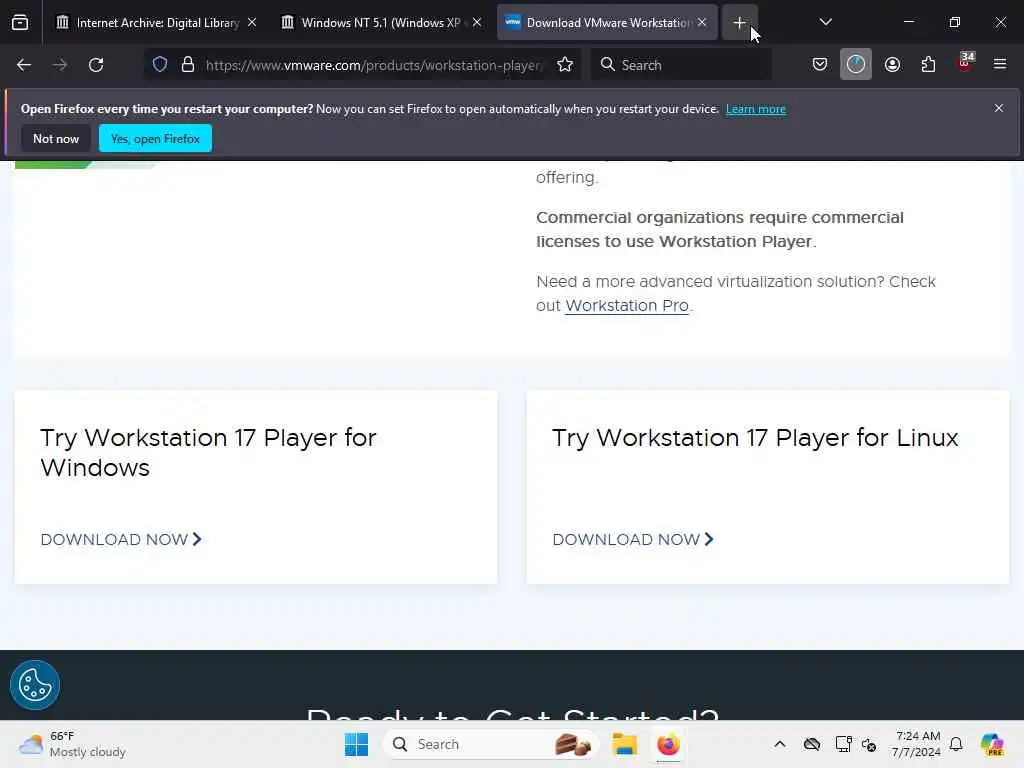Open File Explorer from taskbar
1024x768 pixels.
click(x=624, y=744)
